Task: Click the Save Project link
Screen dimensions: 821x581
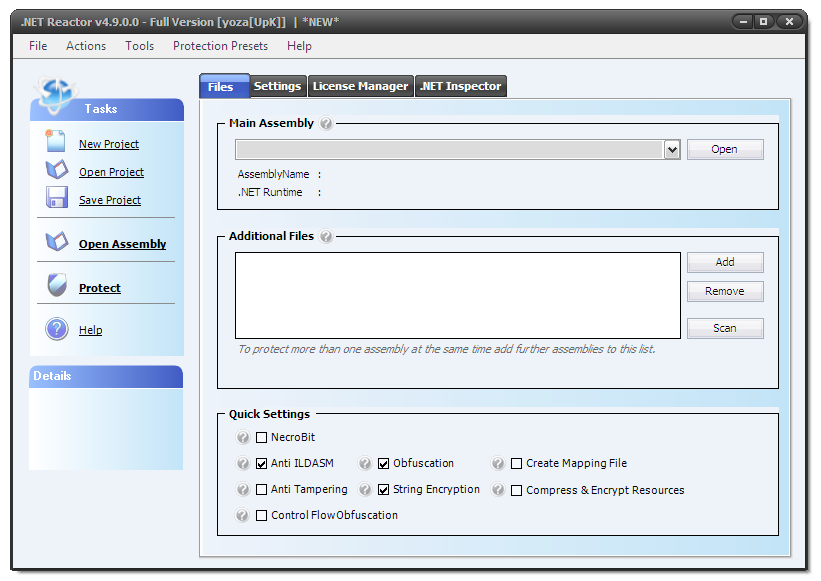Action: [x=110, y=200]
